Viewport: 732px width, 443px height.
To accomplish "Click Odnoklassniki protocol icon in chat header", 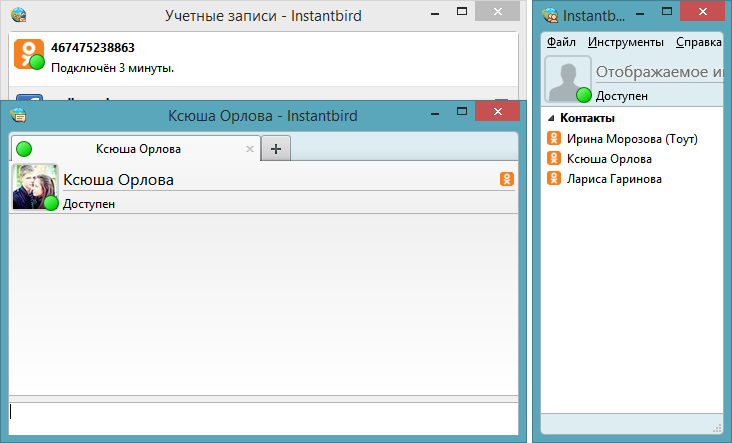I will (x=507, y=179).
